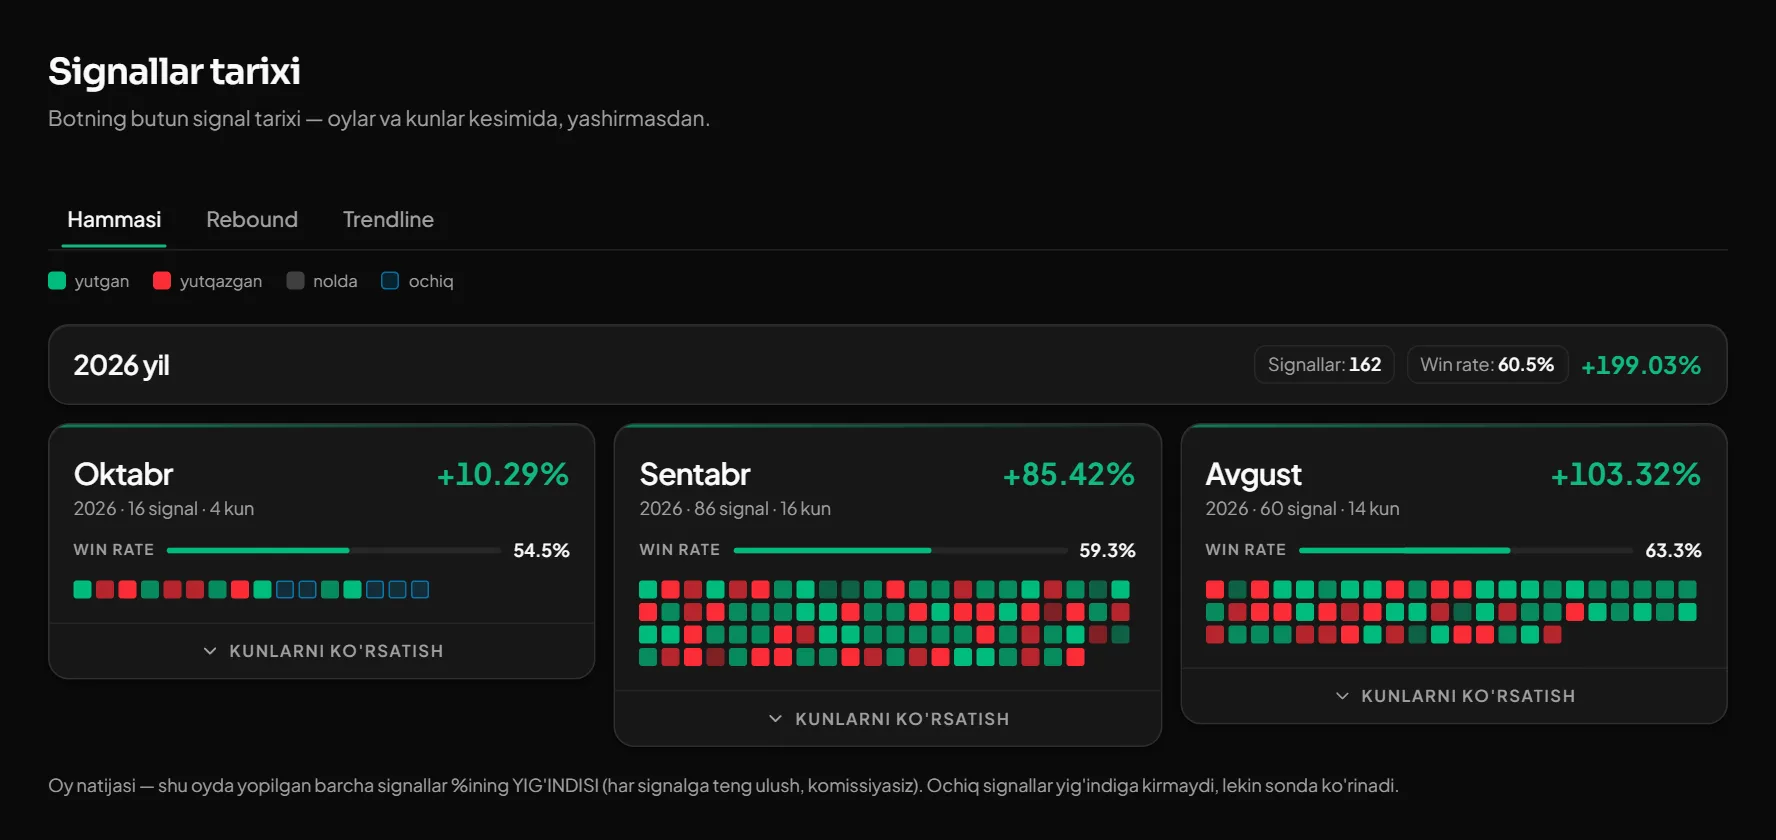Click the 59.3% win rate value
The image size is (1776, 840).
1107,550
